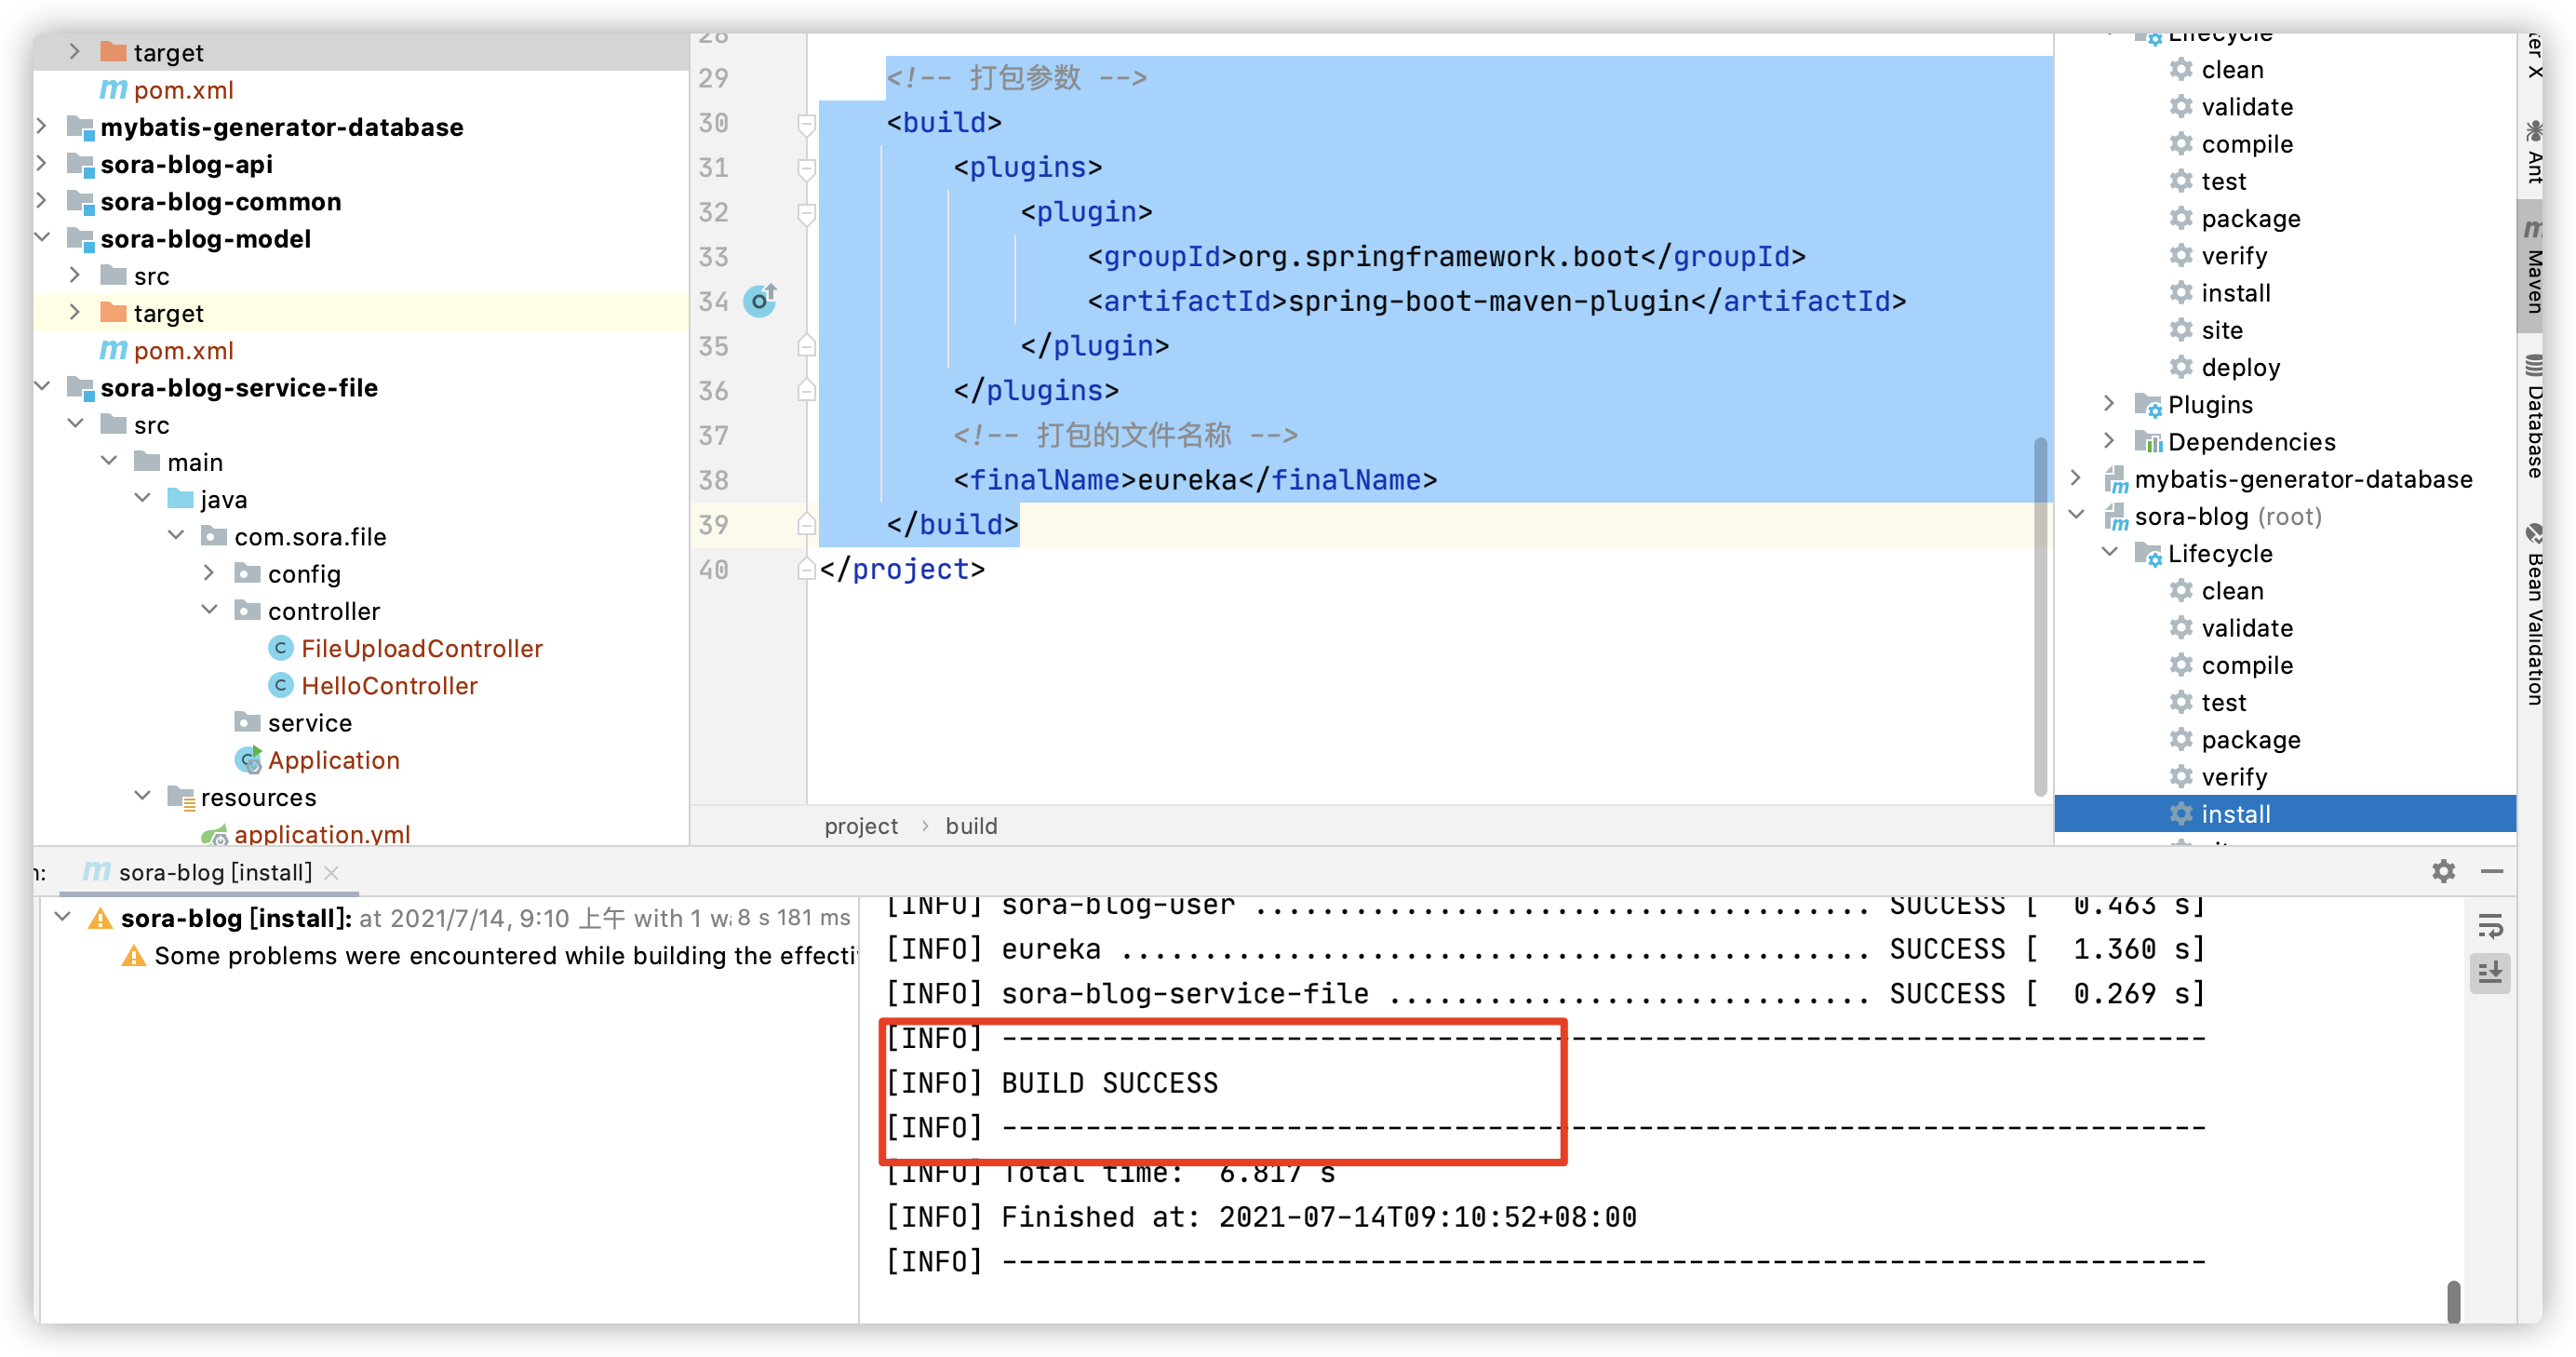Toggle soft-wrap in the console output
The height and width of the screenshot is (1357, 2576).
2490,927
